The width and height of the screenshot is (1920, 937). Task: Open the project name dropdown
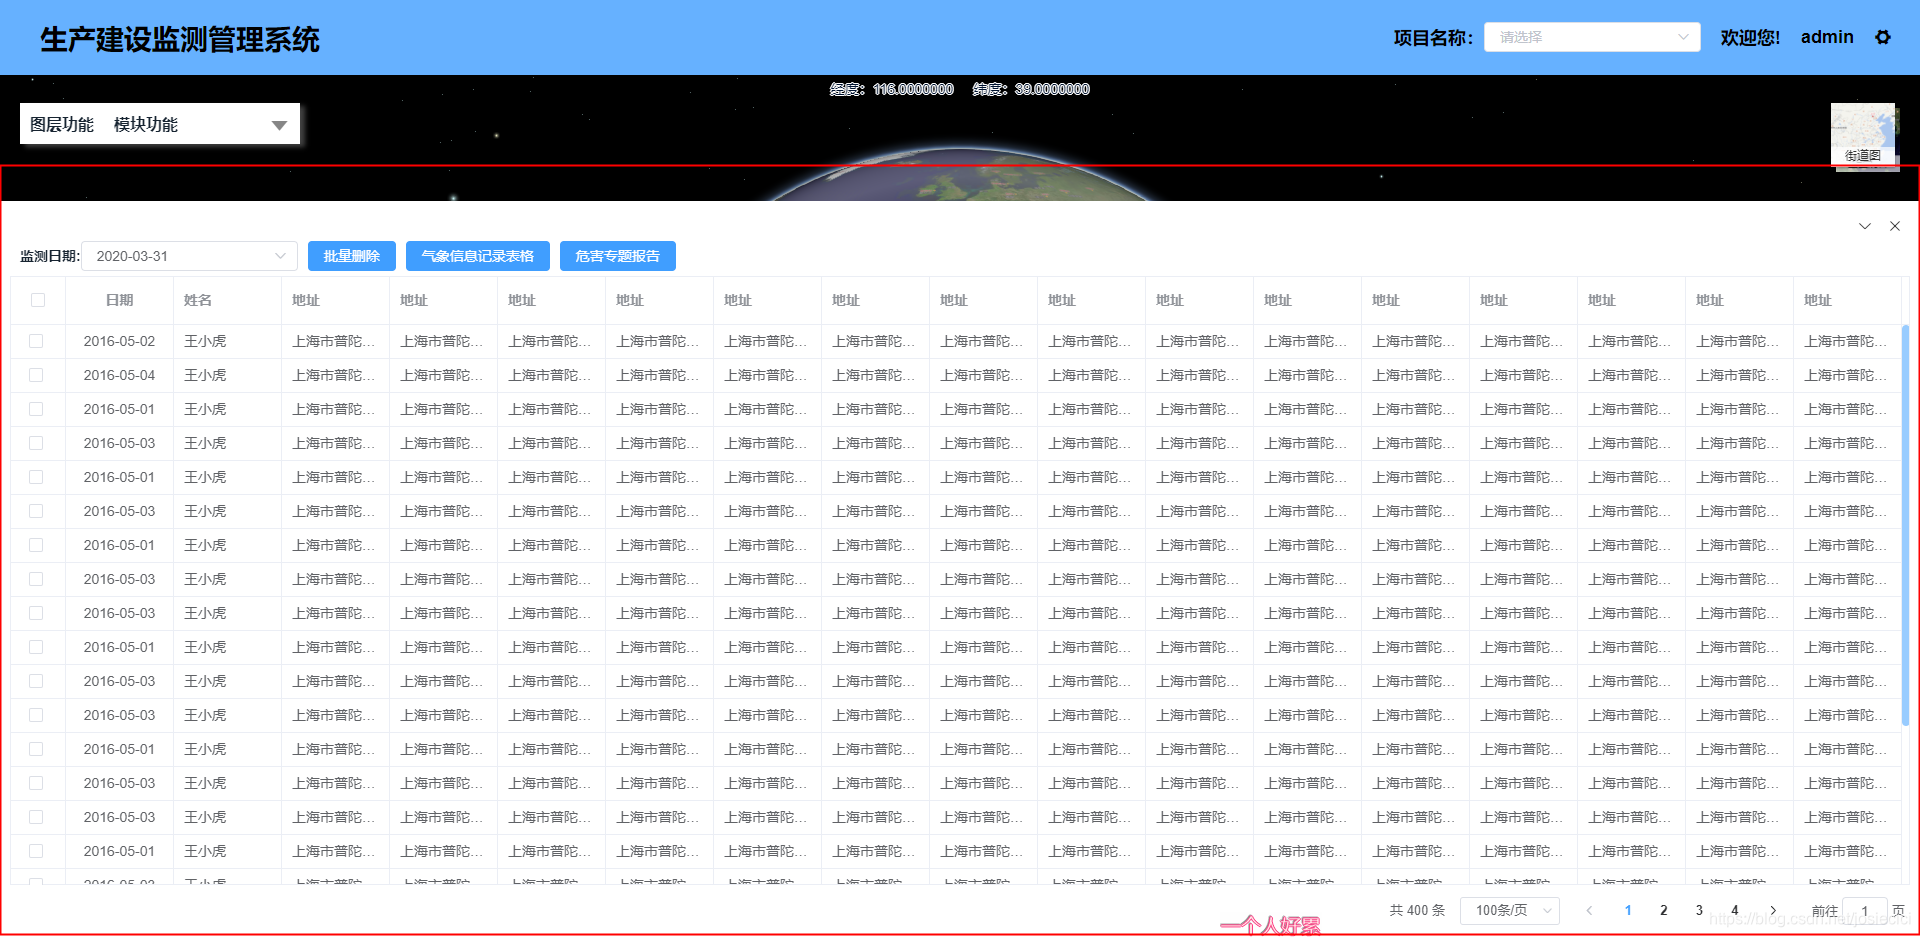coord(1592,37)
